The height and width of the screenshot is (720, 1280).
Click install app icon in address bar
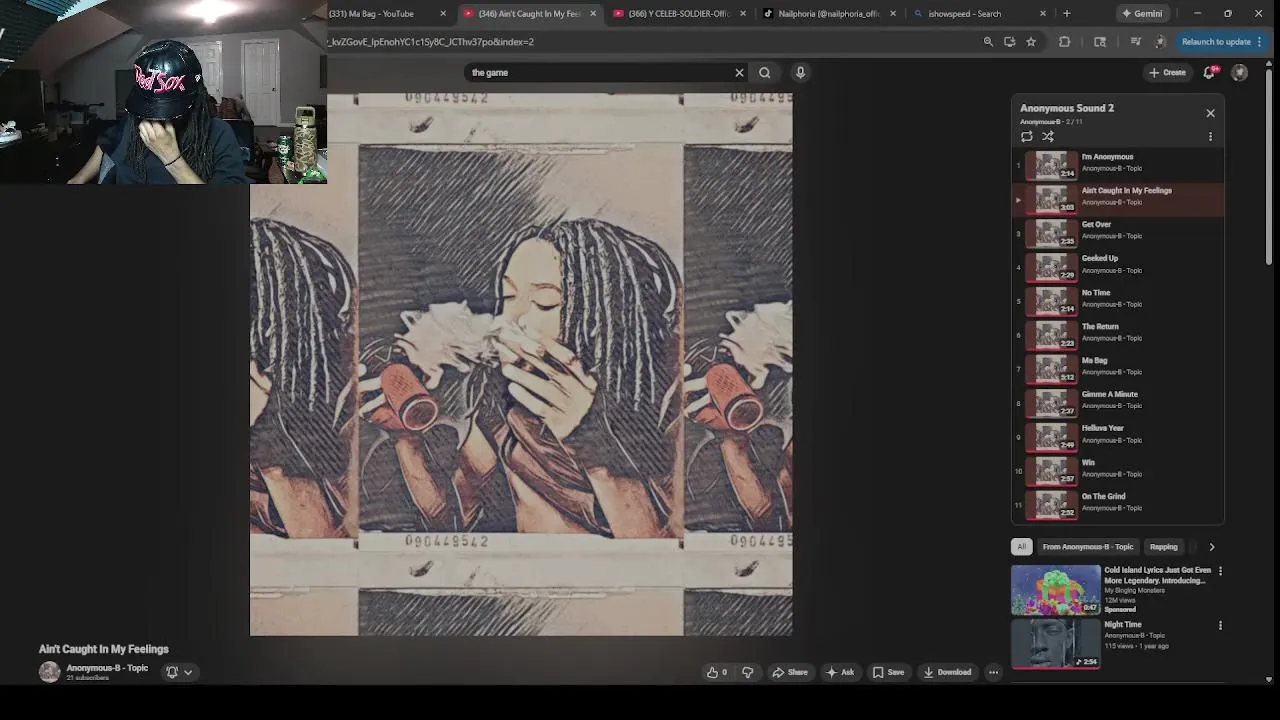tap(1009, 42)
